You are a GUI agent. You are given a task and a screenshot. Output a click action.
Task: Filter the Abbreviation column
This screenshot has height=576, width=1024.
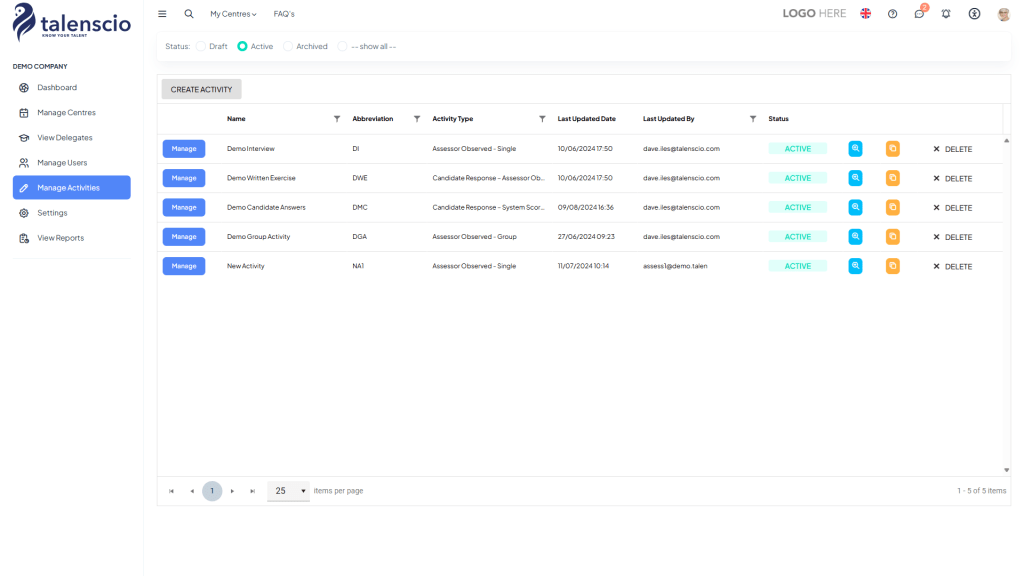[x=417, y=119]
